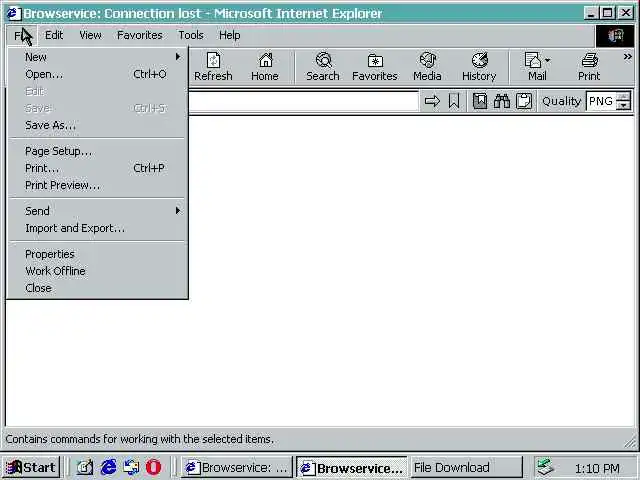640x480 pixels.
Task: Click the clipboard paste icon
Action: [524, 101]
